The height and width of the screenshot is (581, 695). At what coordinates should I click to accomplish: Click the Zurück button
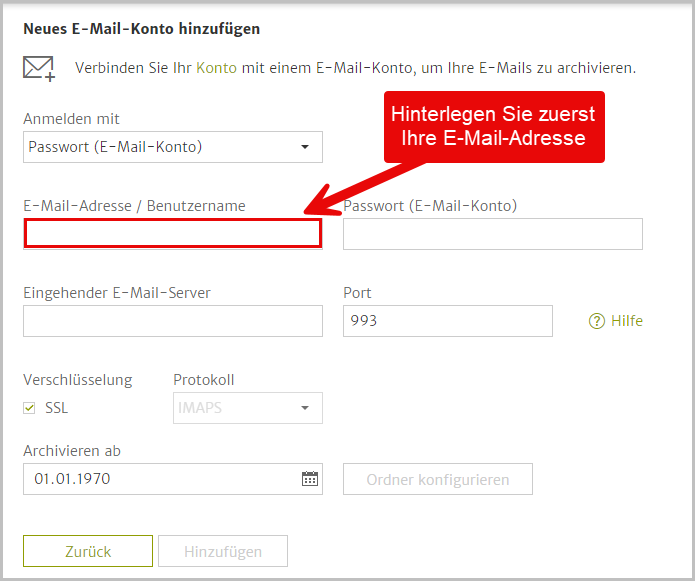(x=88, y=551)
